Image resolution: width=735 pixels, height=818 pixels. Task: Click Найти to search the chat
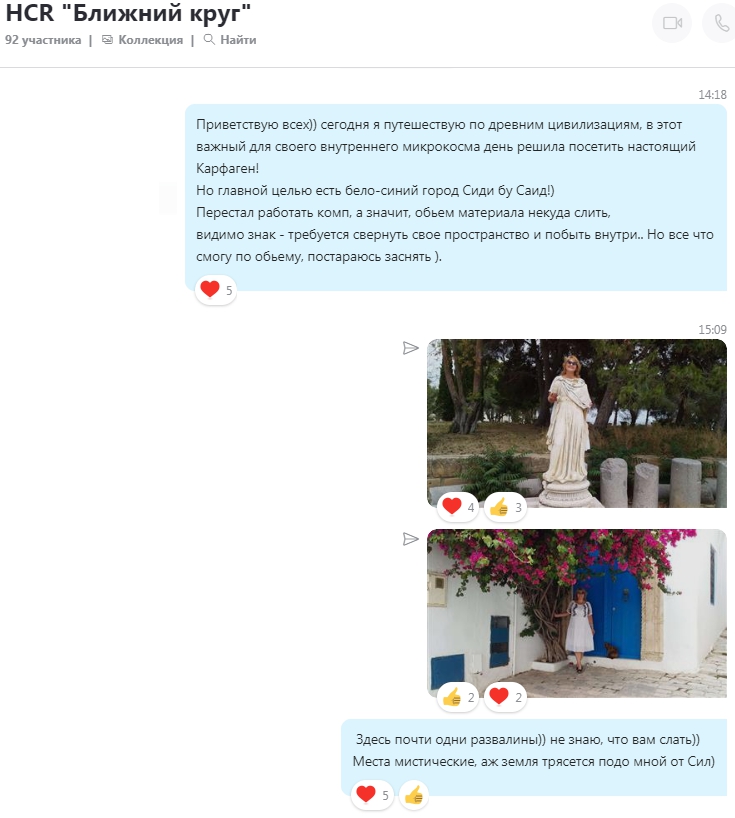(230, 40)
